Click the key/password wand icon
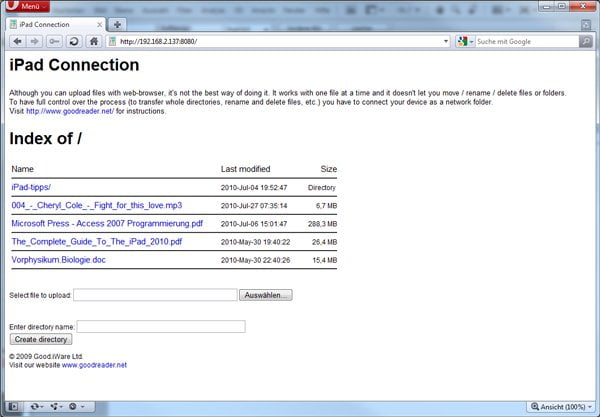The width and height of the screenshot is (600, 417). click(54, 42)
